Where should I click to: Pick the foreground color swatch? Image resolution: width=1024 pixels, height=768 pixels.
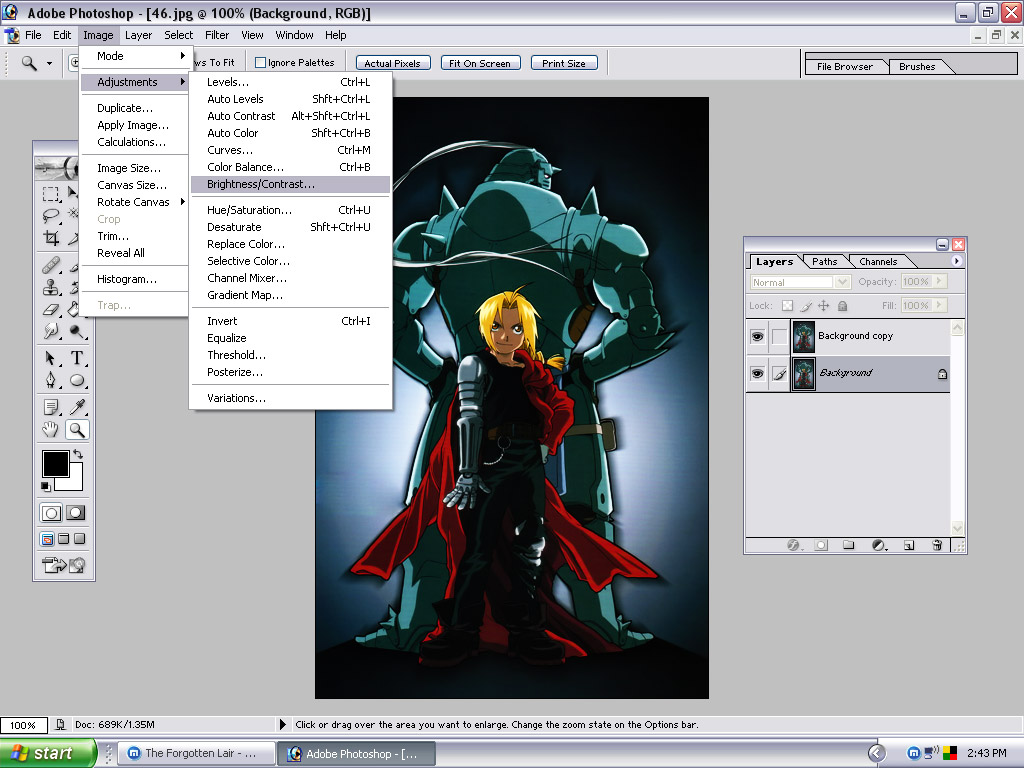(55, 463)
